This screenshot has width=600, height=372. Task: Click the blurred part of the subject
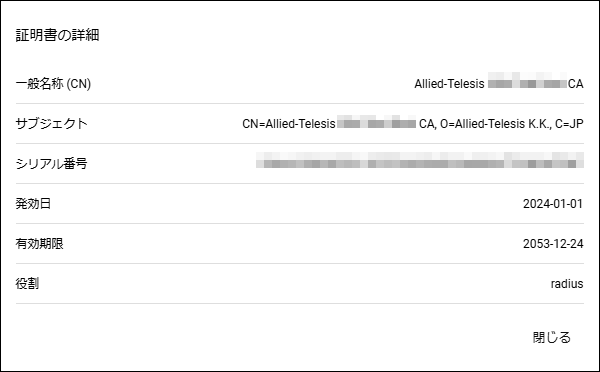point(377,121)
